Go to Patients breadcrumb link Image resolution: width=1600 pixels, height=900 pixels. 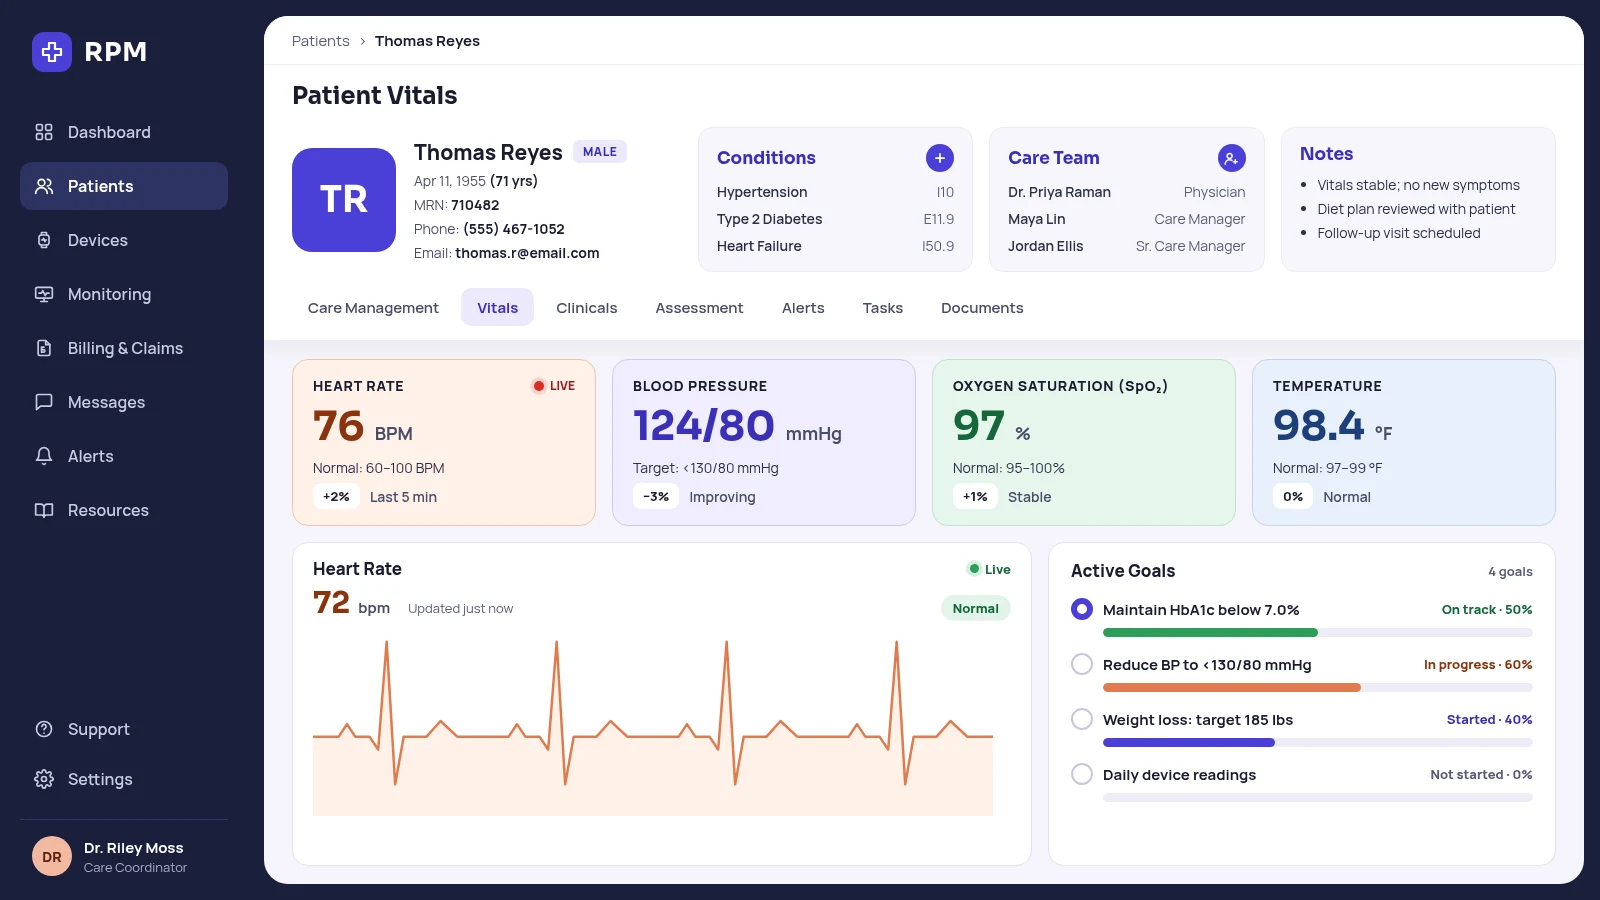point(321,41)
